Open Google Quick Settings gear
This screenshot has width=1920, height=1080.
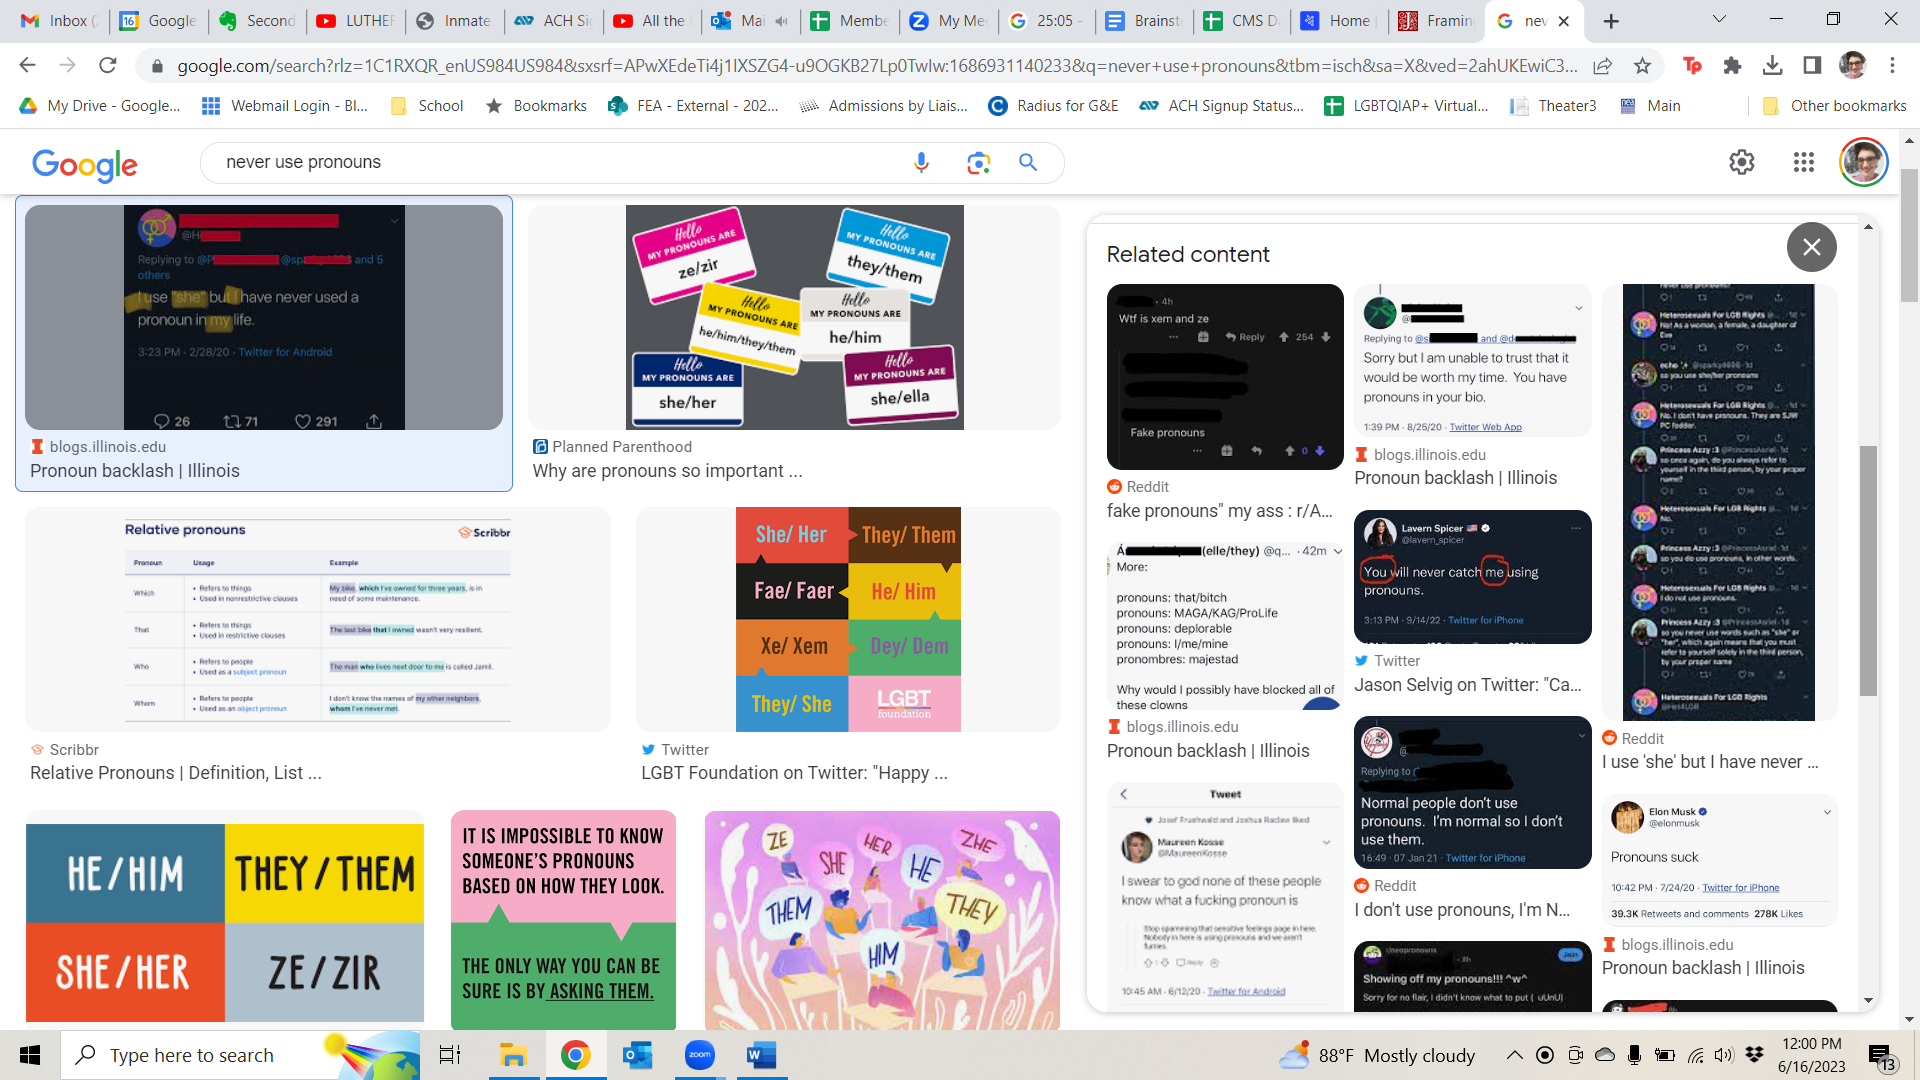point(1741,162)
